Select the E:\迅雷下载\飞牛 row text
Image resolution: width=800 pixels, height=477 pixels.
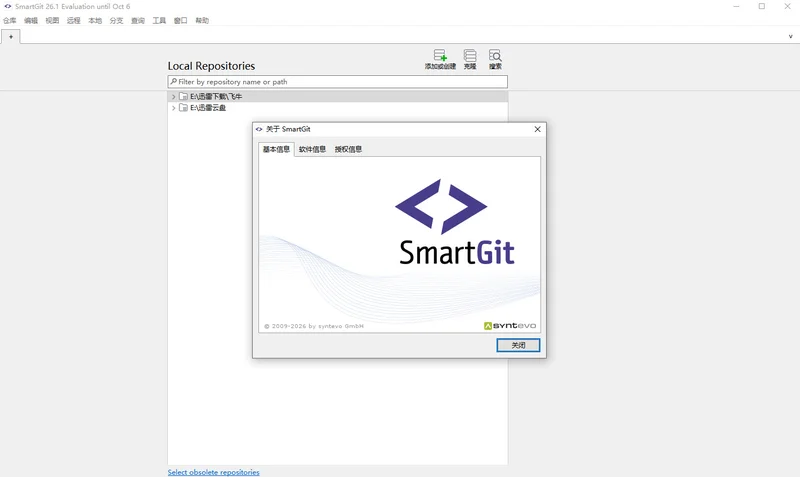pyautogui.click(x=216, y=96)
